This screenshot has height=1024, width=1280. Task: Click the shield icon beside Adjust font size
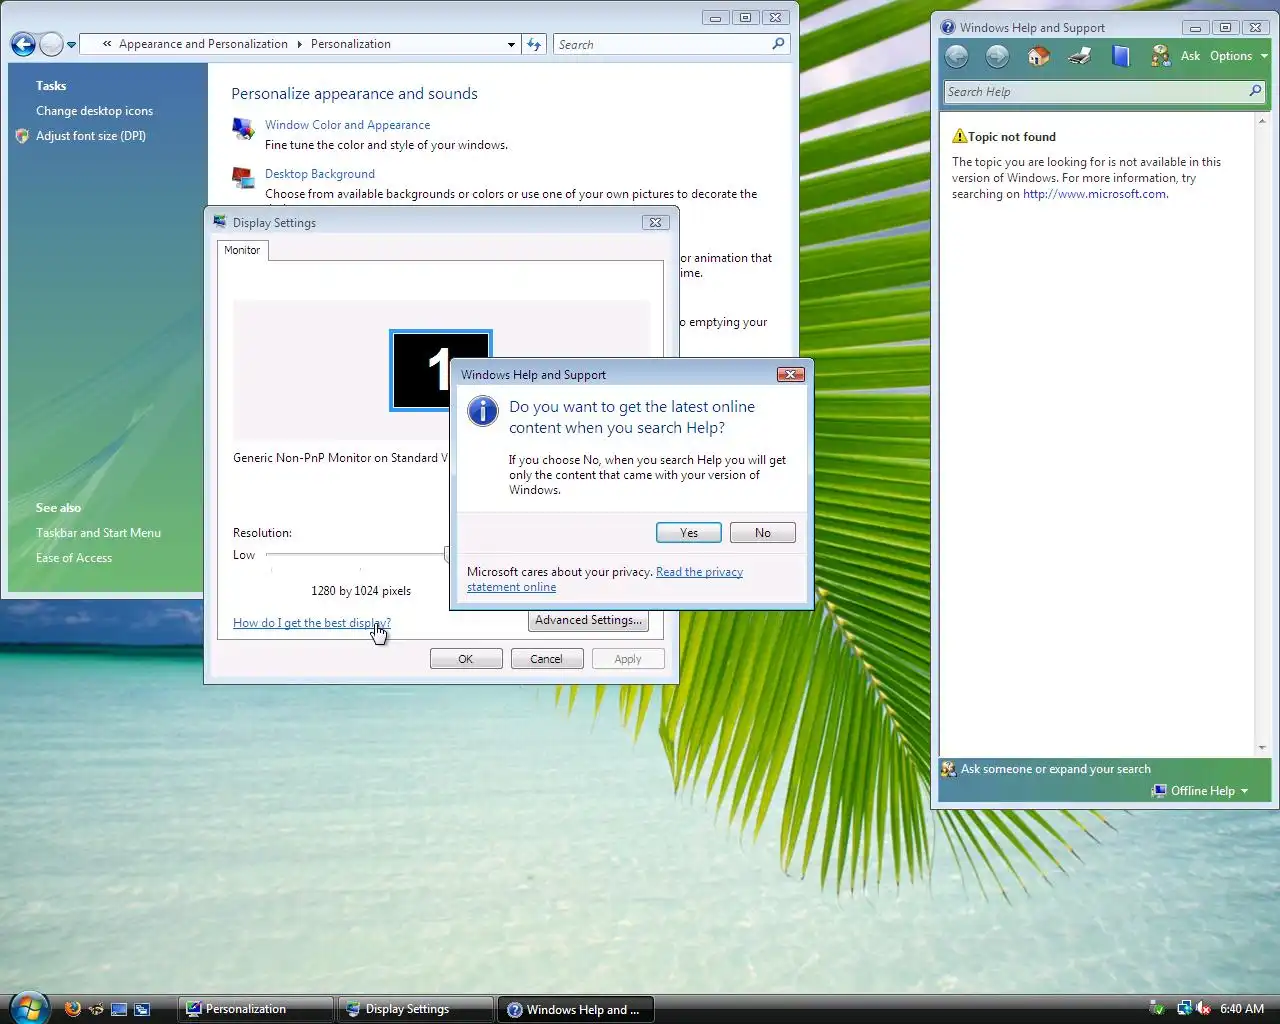[x=23, y=136]
